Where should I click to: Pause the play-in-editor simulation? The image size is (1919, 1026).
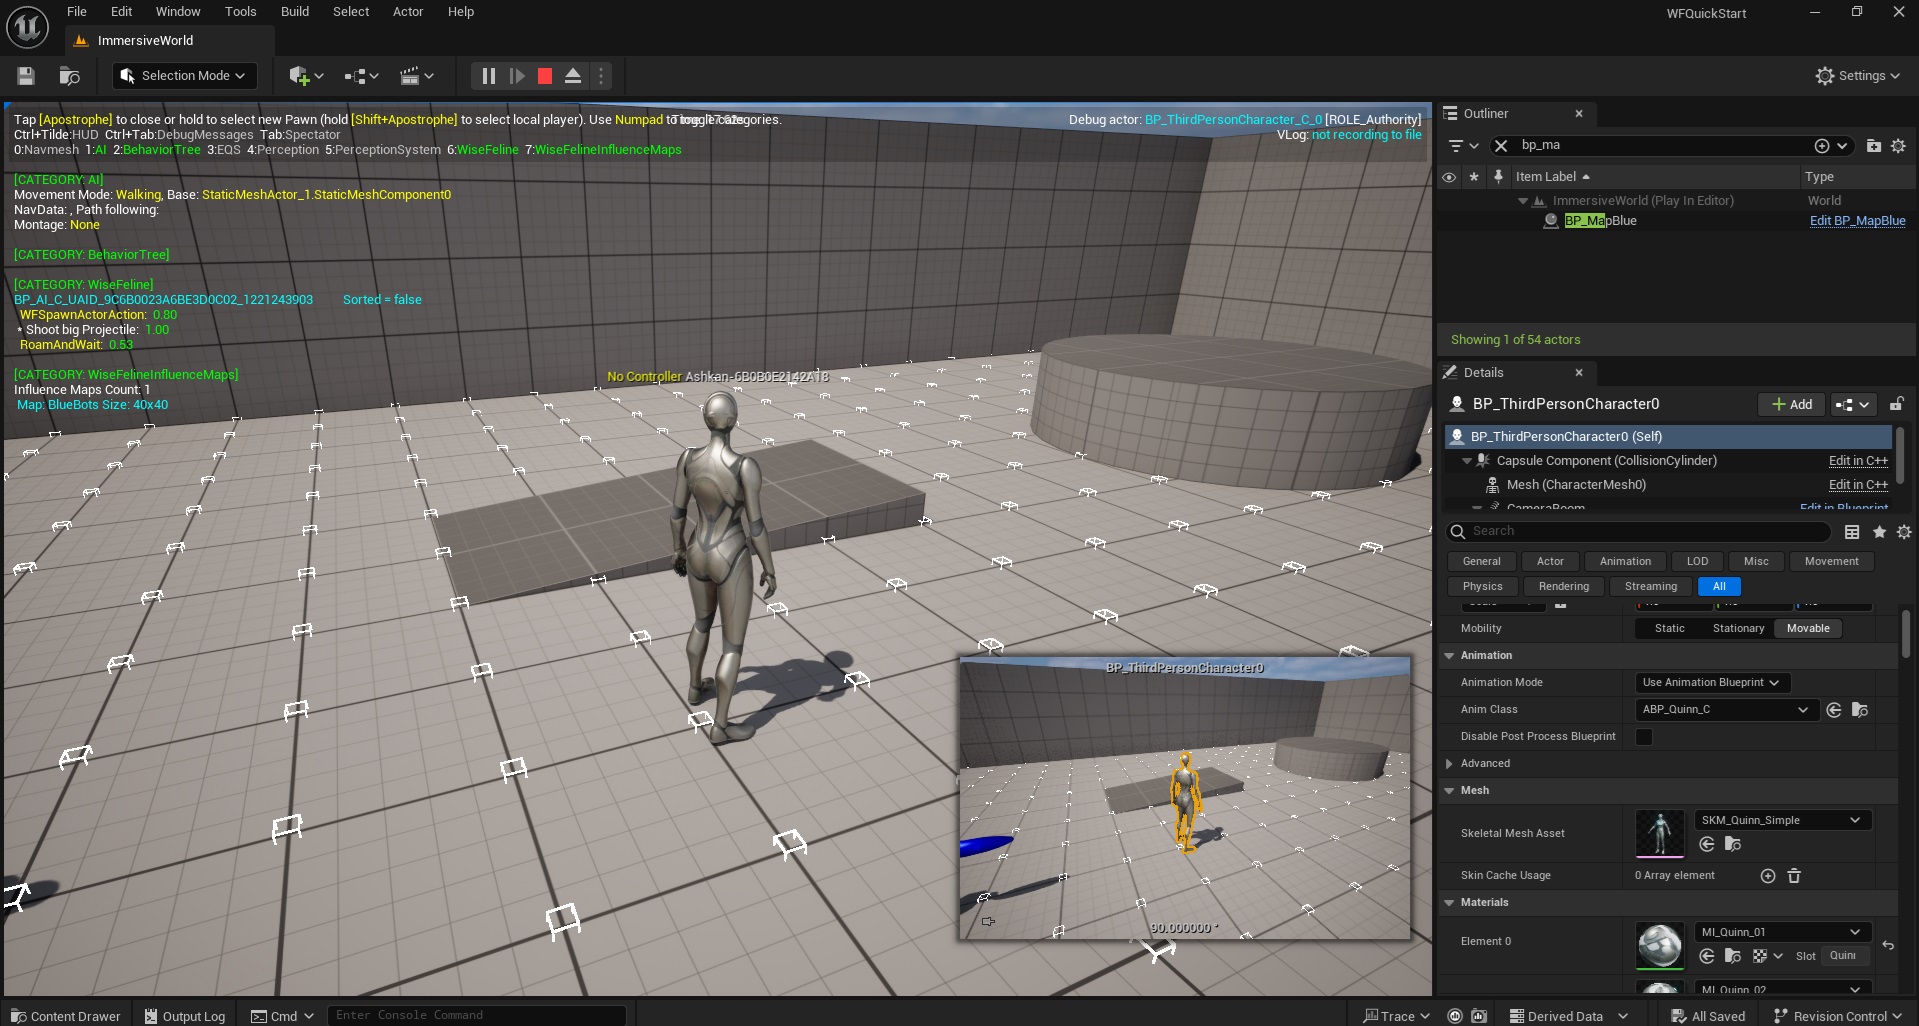tap(488, 76)
